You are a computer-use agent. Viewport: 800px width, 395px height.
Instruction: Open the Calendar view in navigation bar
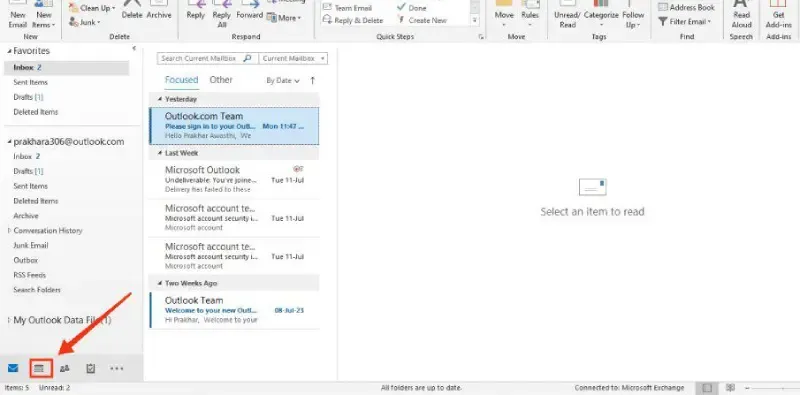coord(39,368)
